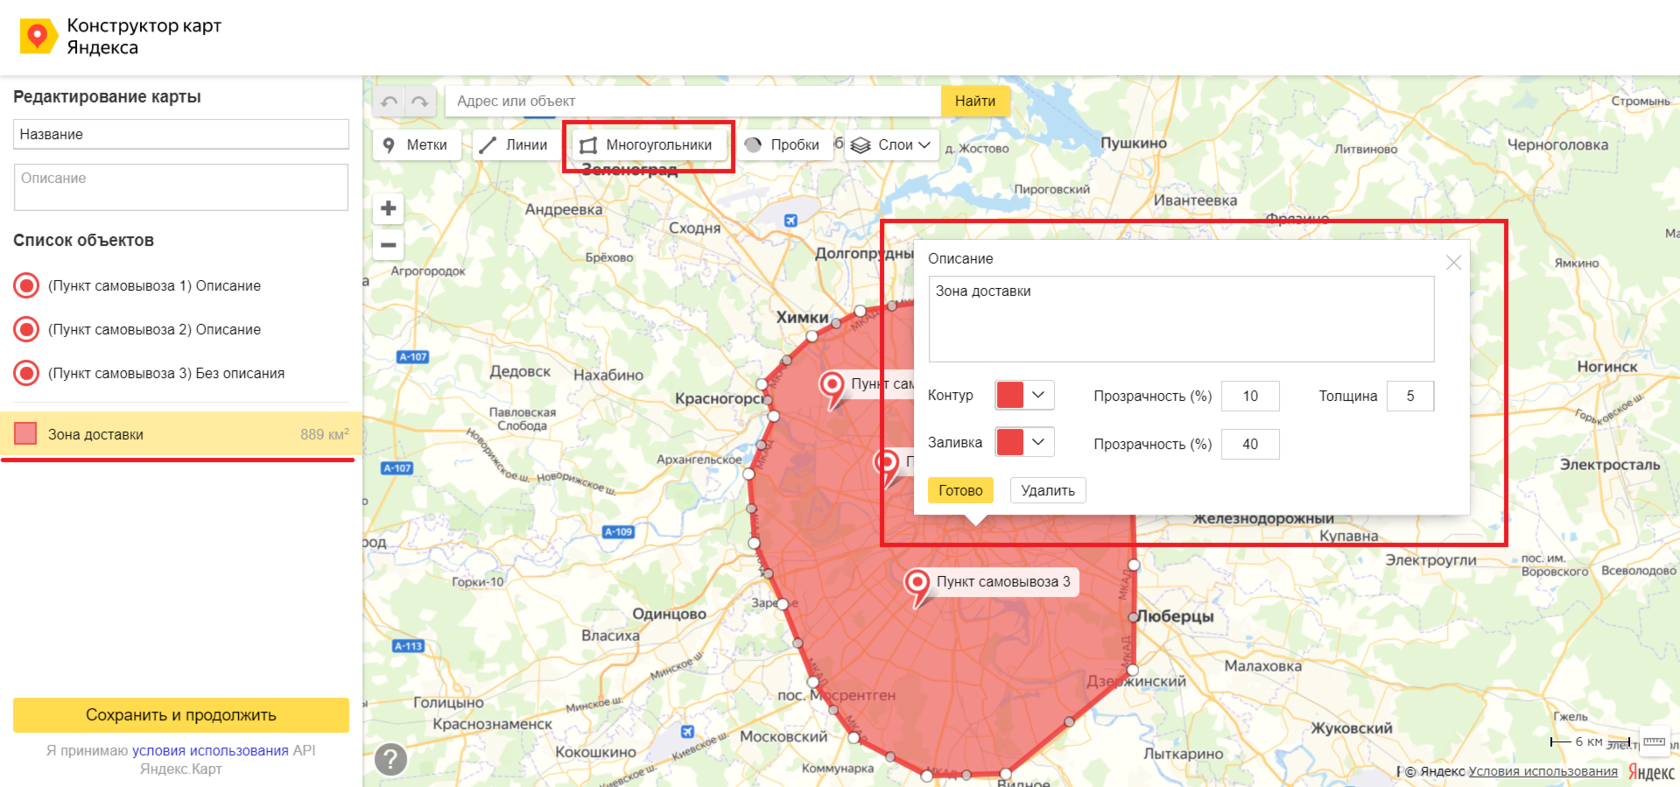Screen dimensions: 1680x787
Task: Zoom out with the minus button
Action: [389, 245]
